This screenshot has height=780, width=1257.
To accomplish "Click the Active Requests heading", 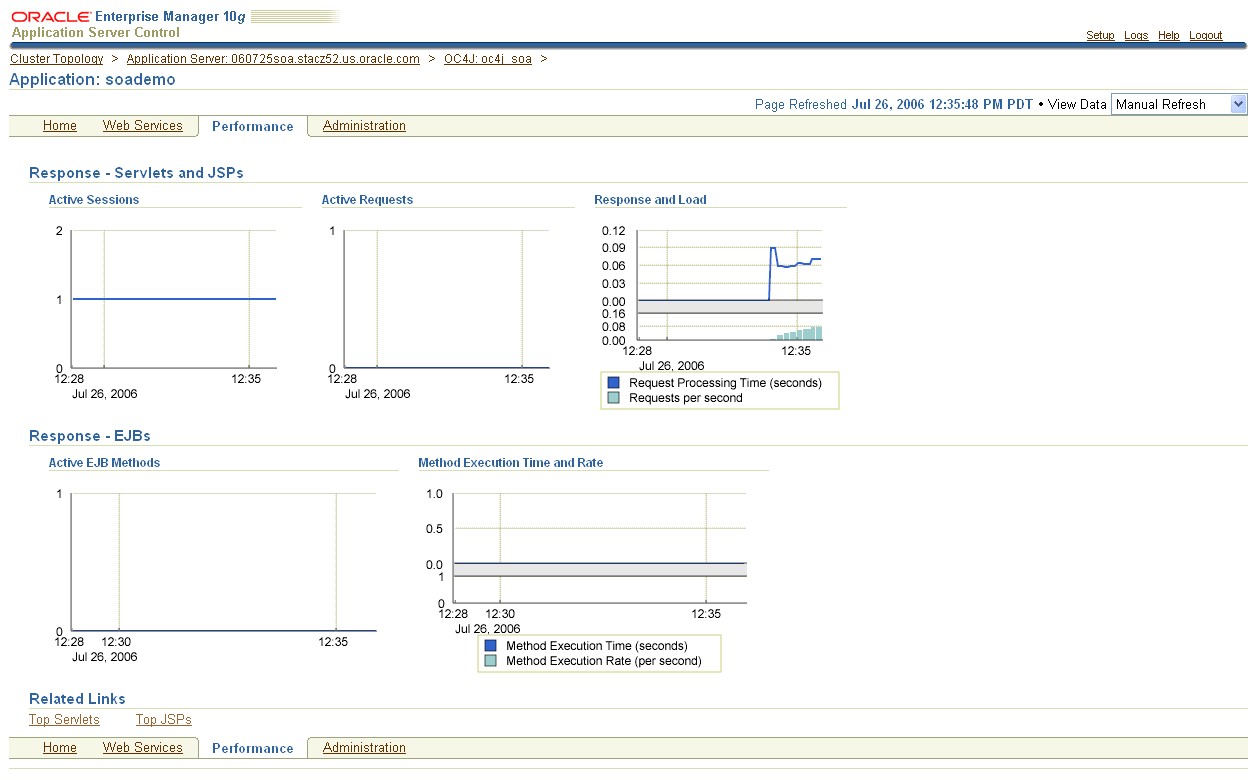I will tap(367, 200).
